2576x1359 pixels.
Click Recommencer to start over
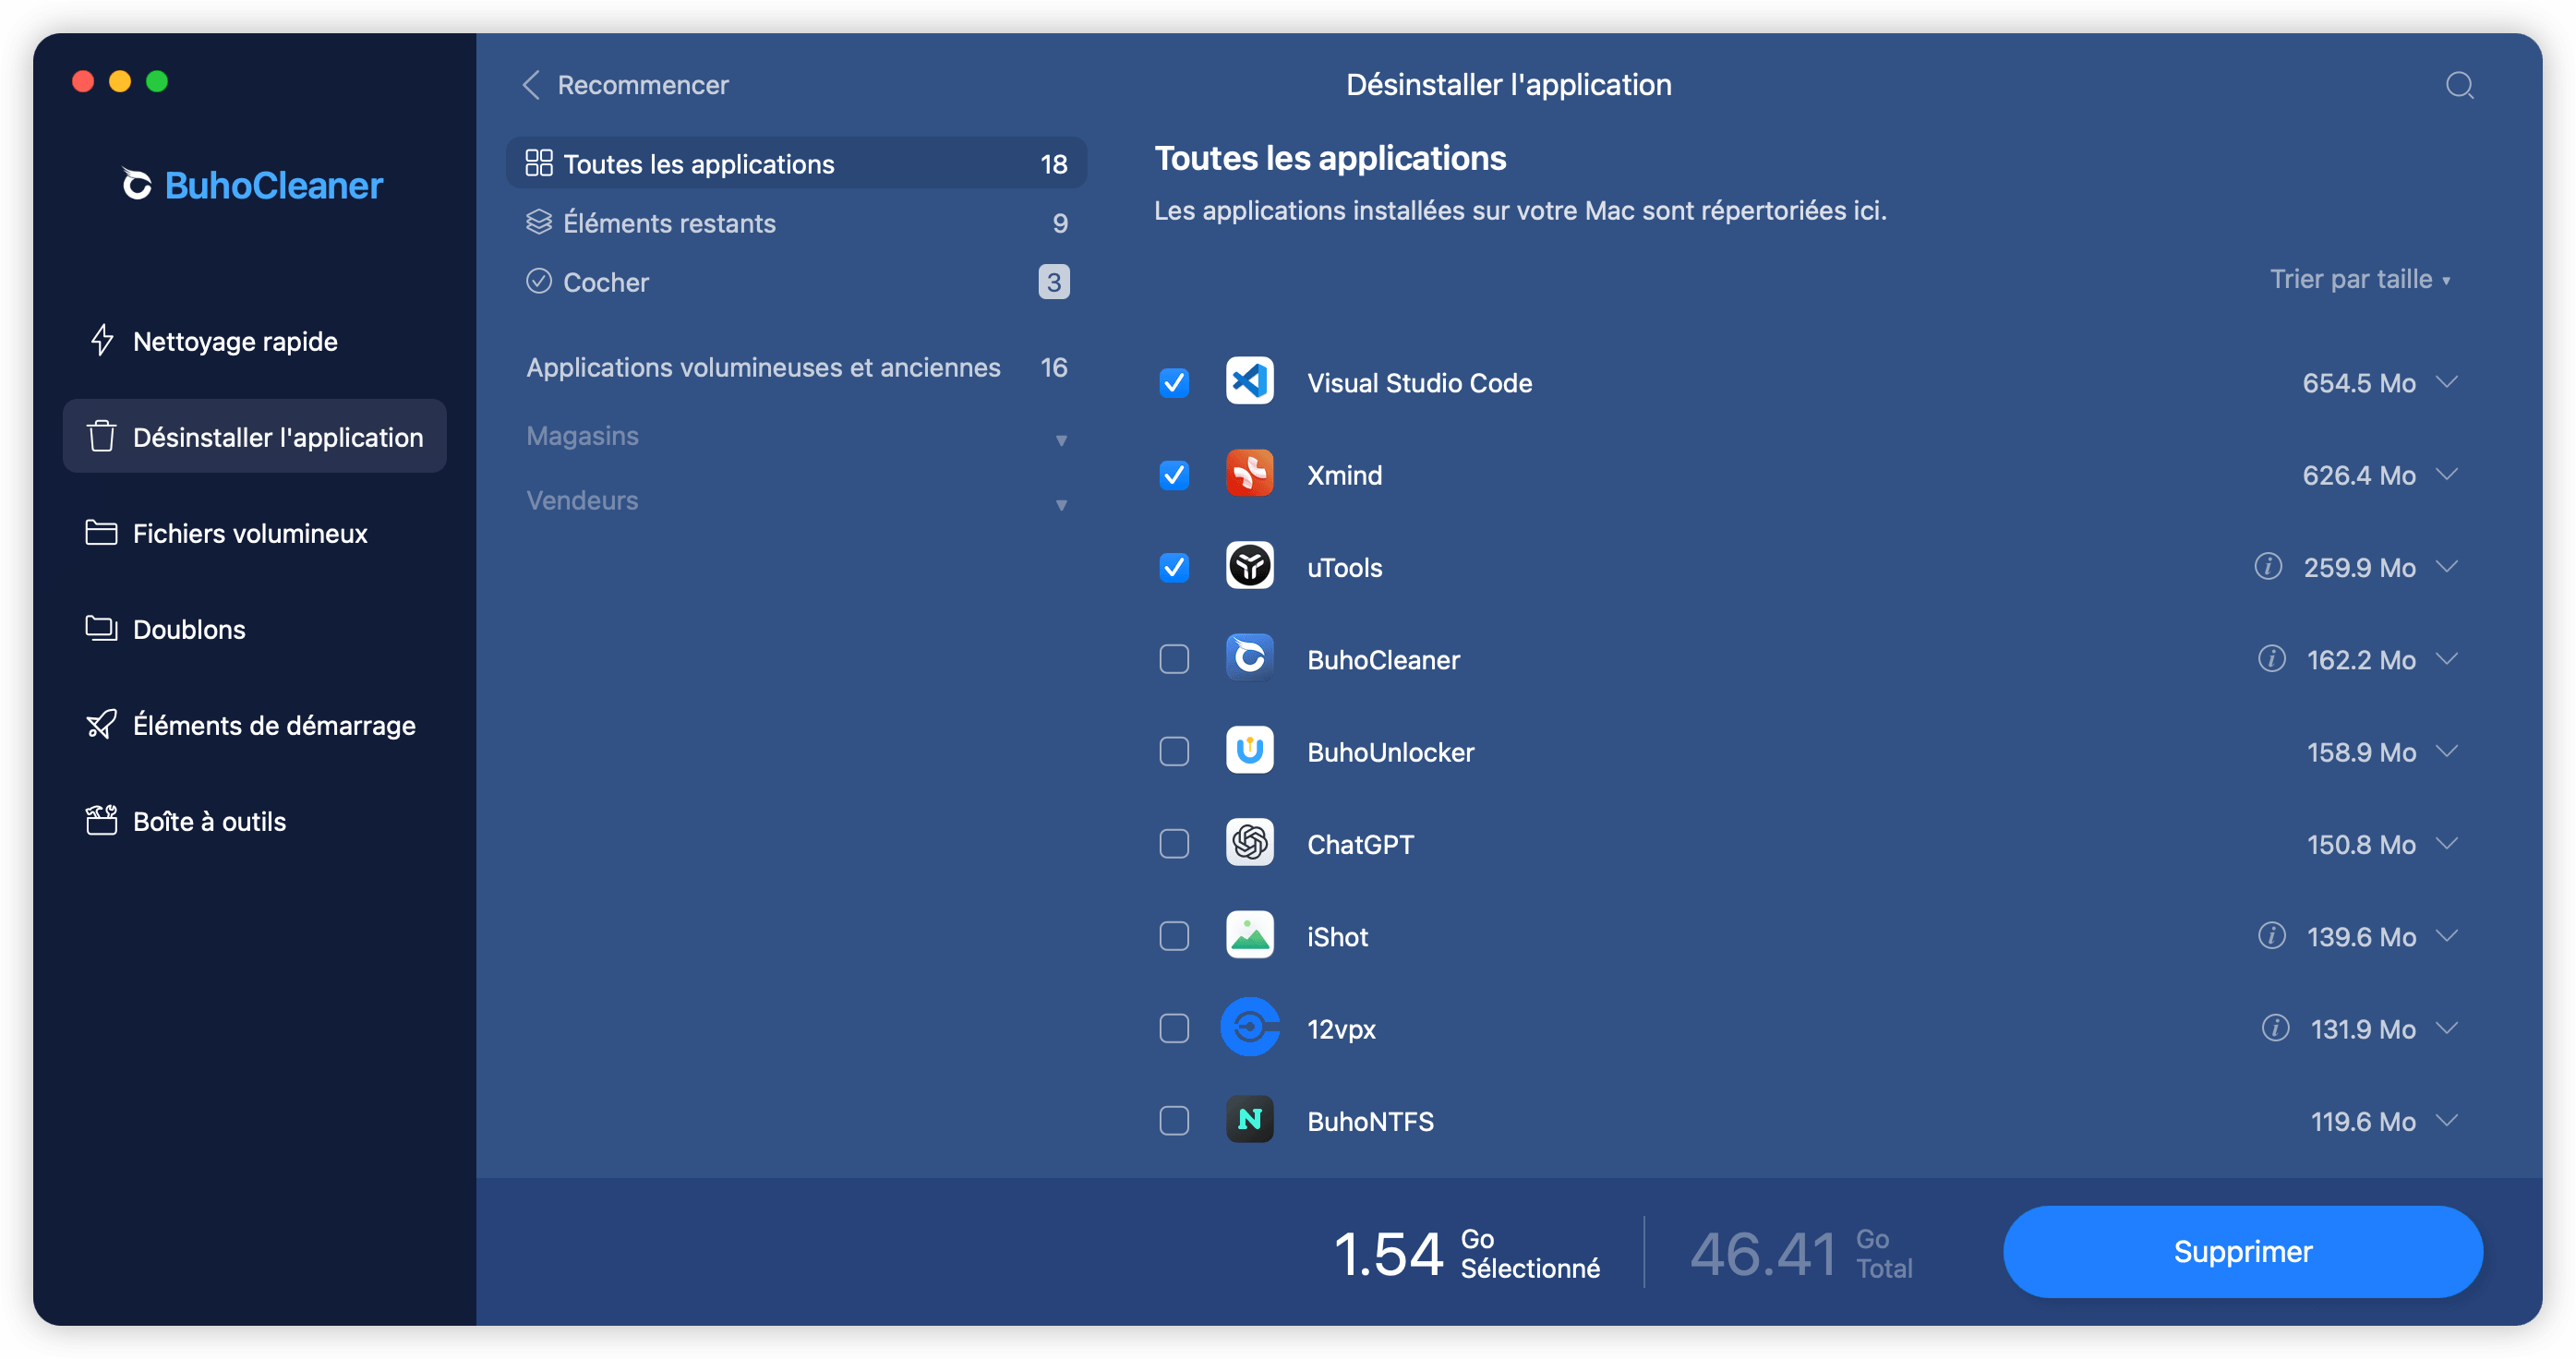642,85
